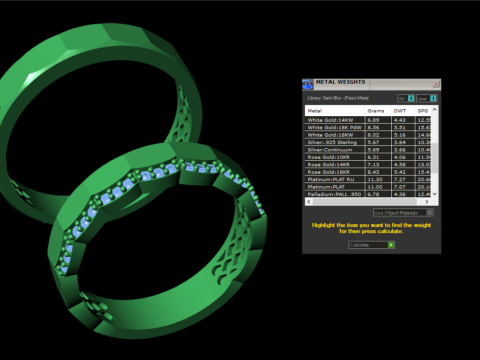Close the Metal Weights panel
The width and height of the screenshot is (480, 360).
436,84
